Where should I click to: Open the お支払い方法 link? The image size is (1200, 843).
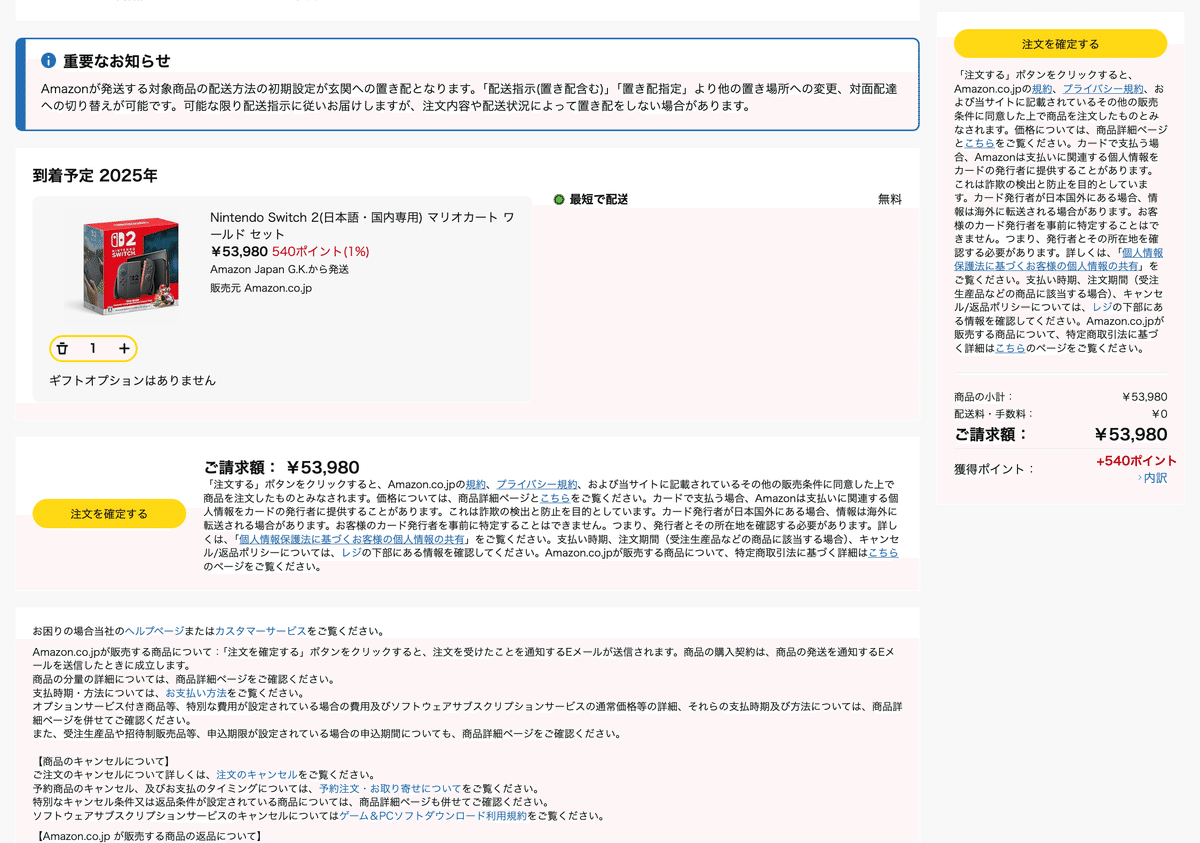(x=196, y=692)
